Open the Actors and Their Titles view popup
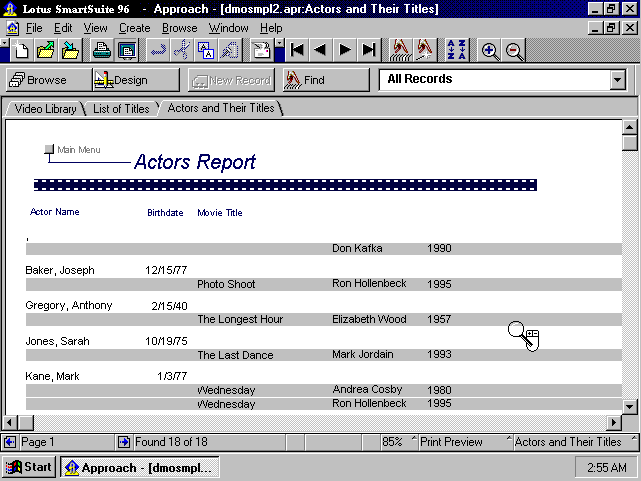The height and width of the screenshot is (481, 641). click(576, 442)
